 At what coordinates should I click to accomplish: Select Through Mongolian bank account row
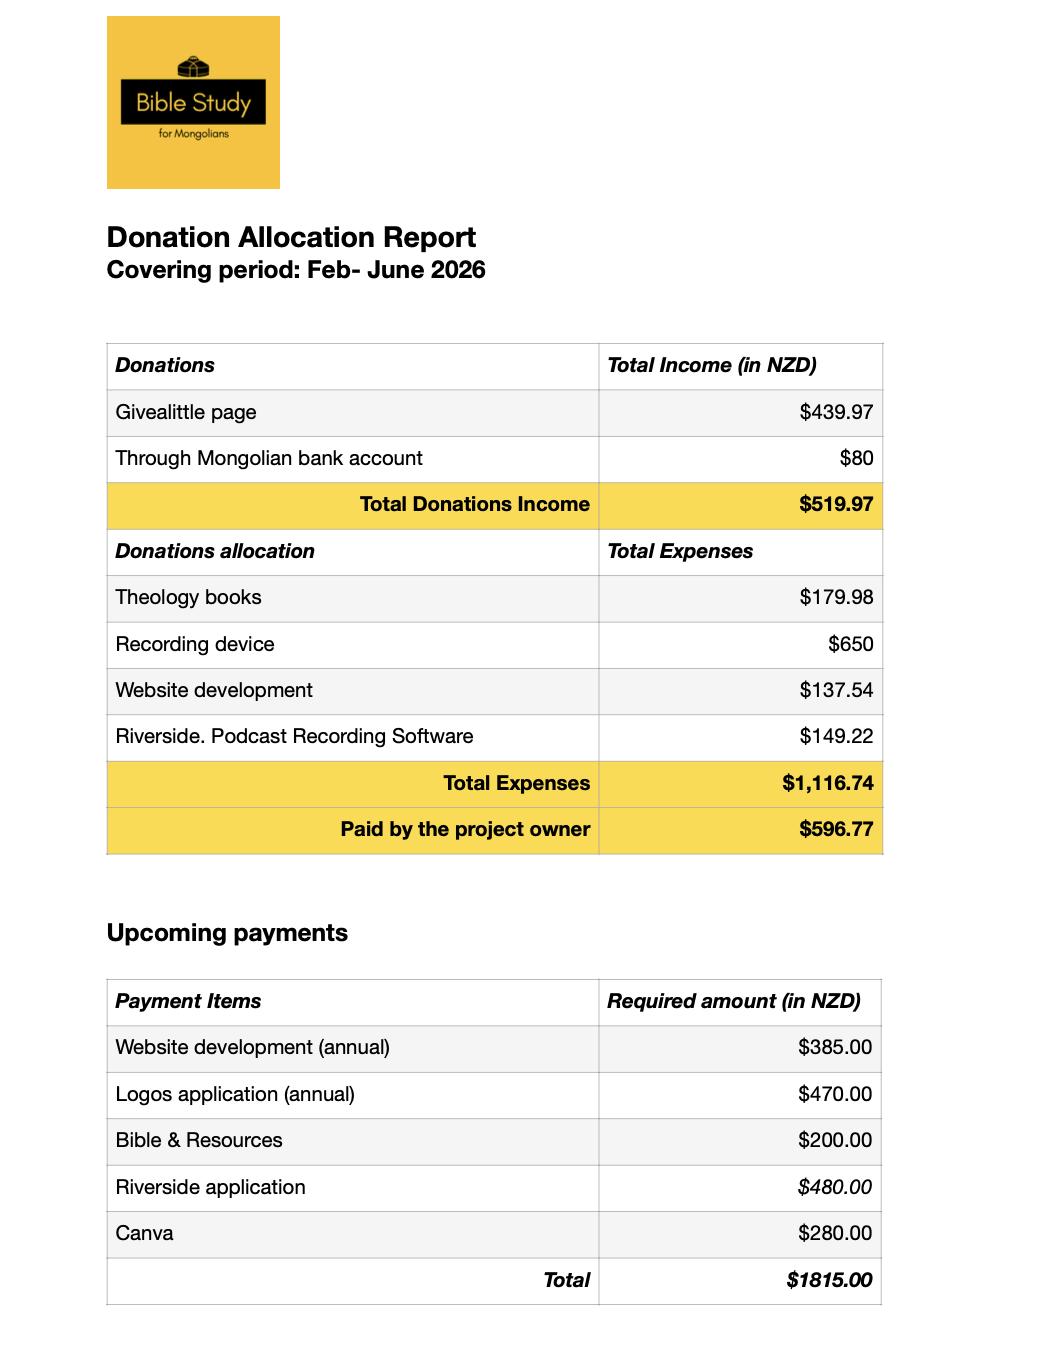pyautogui.click(x=495, y=459)
